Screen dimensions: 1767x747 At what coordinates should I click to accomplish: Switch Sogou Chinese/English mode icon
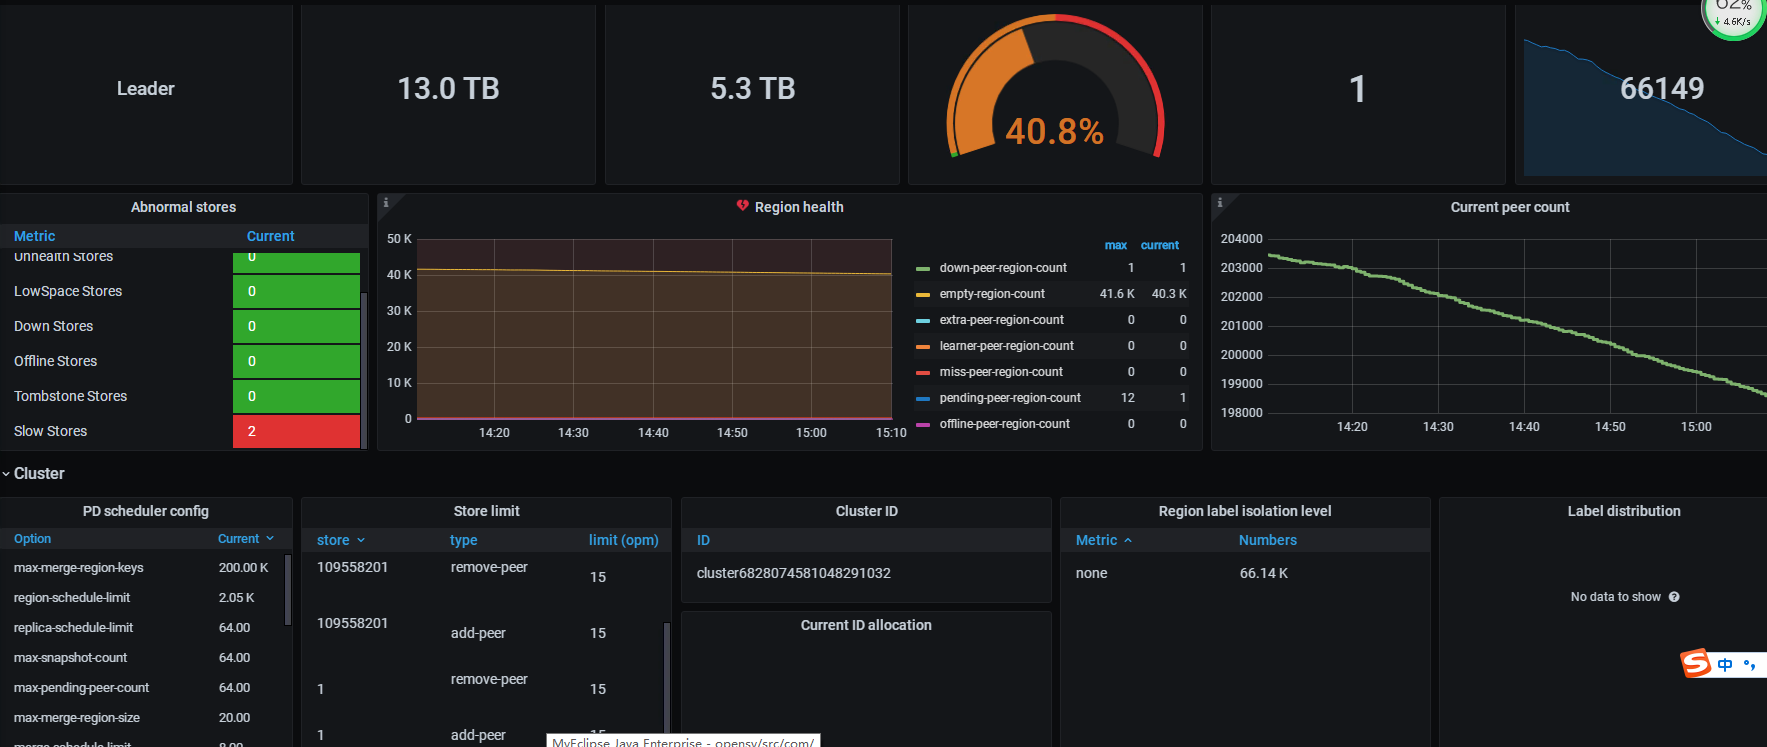click(x=1725, y=664)
